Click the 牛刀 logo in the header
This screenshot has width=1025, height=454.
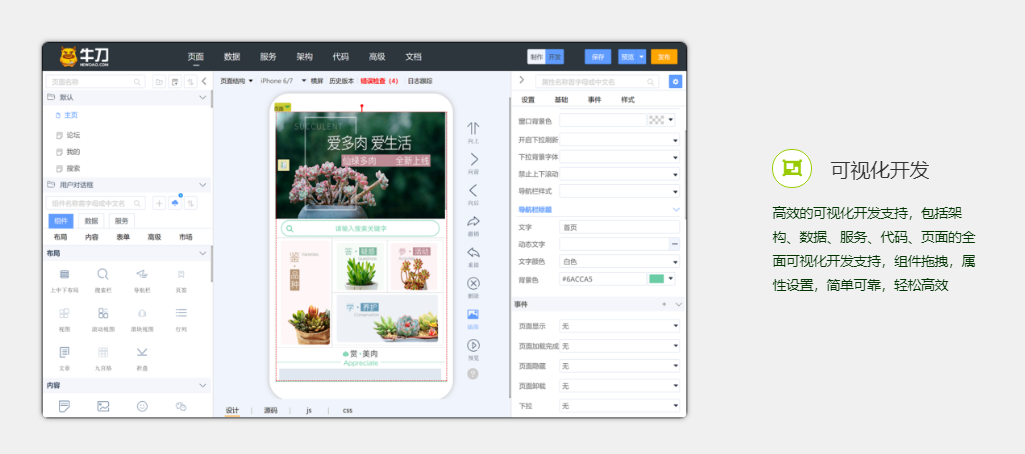[84, 56]
